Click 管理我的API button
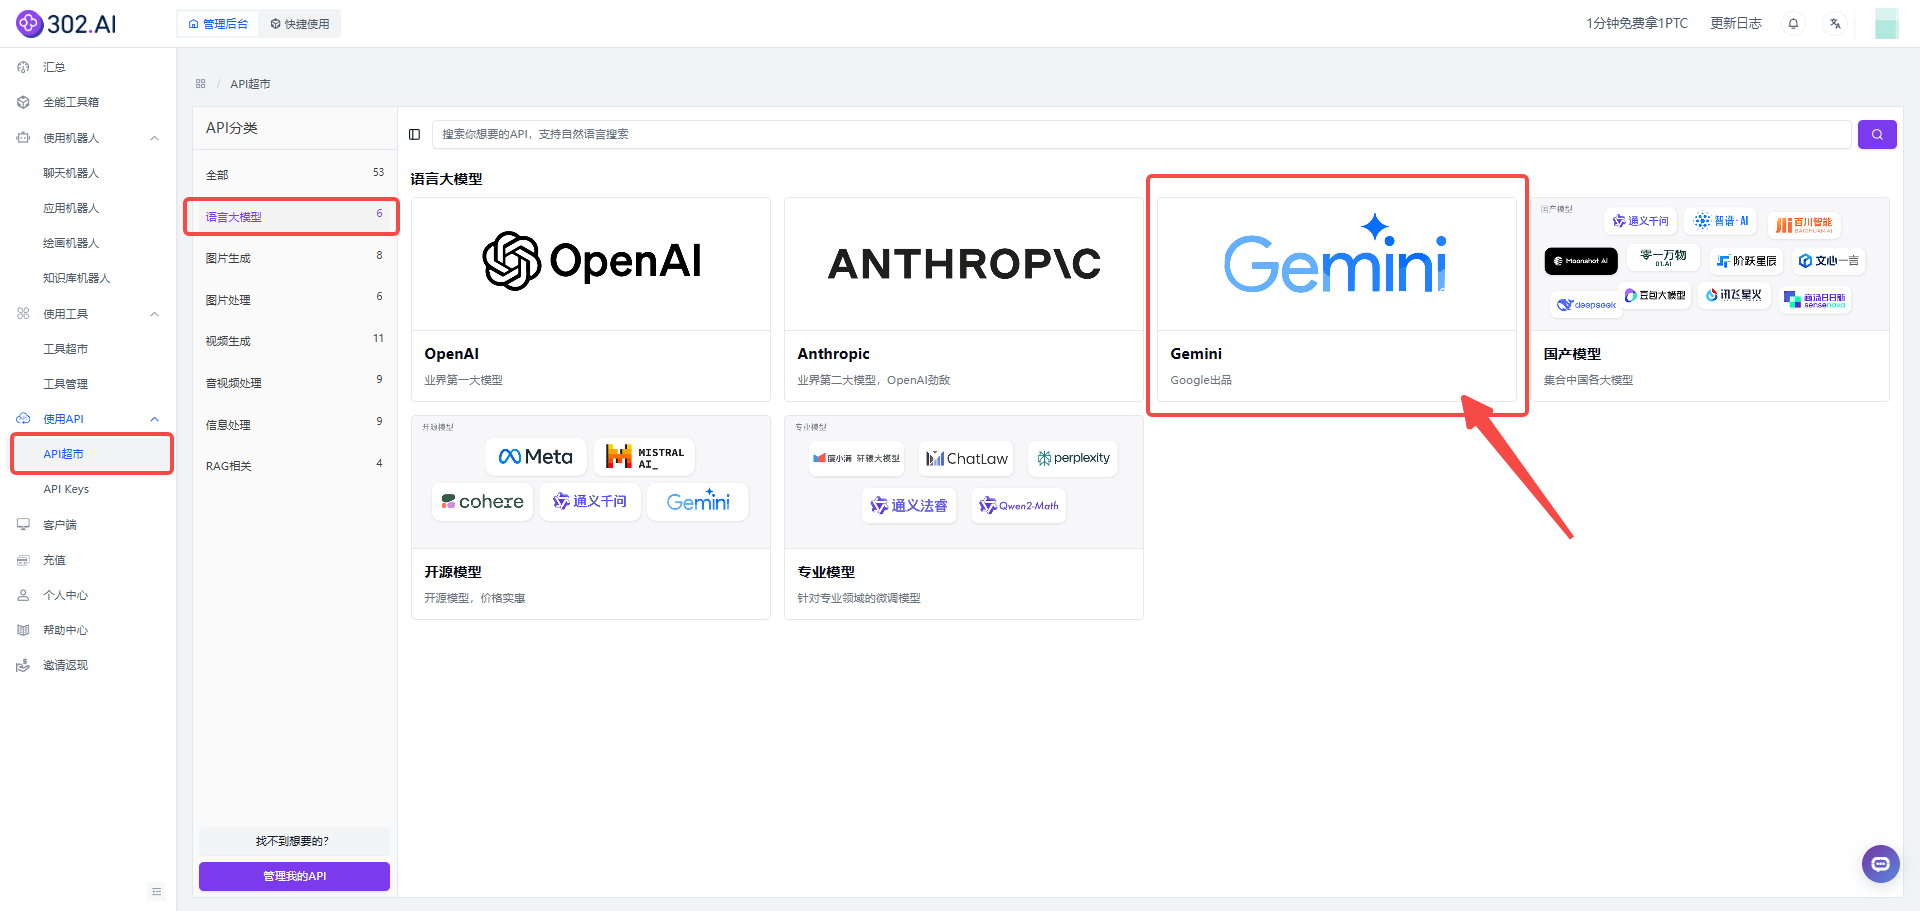The height and width of the screenshot is (911, 1920). (x=294, y=876)
